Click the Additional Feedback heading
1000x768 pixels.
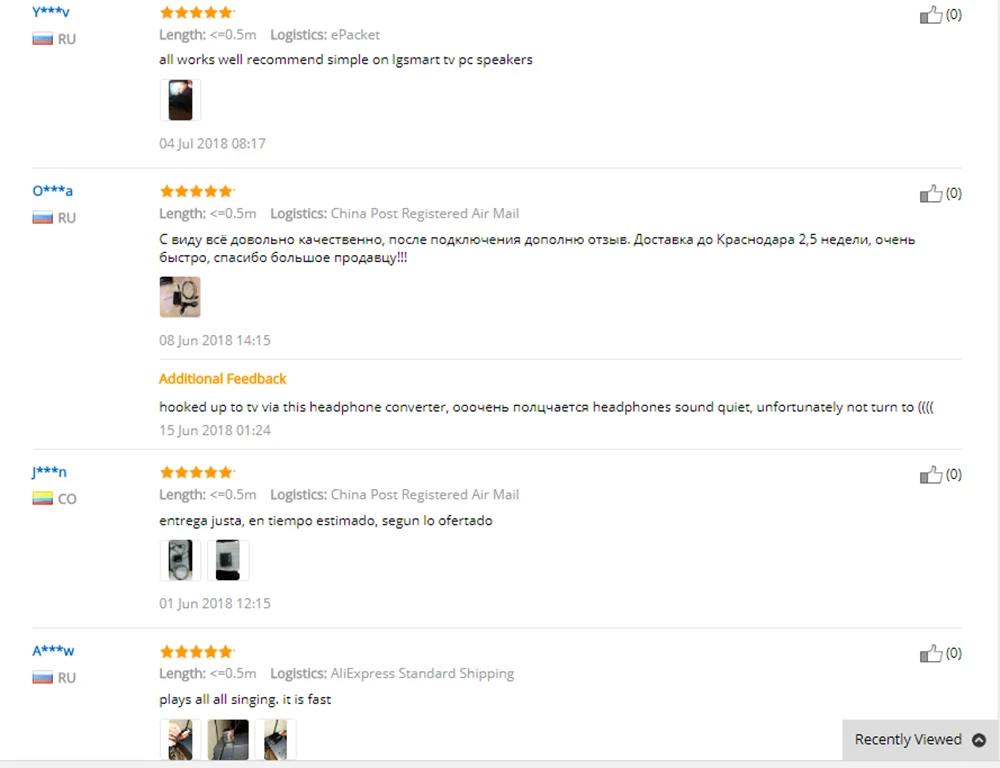point(223,379)
